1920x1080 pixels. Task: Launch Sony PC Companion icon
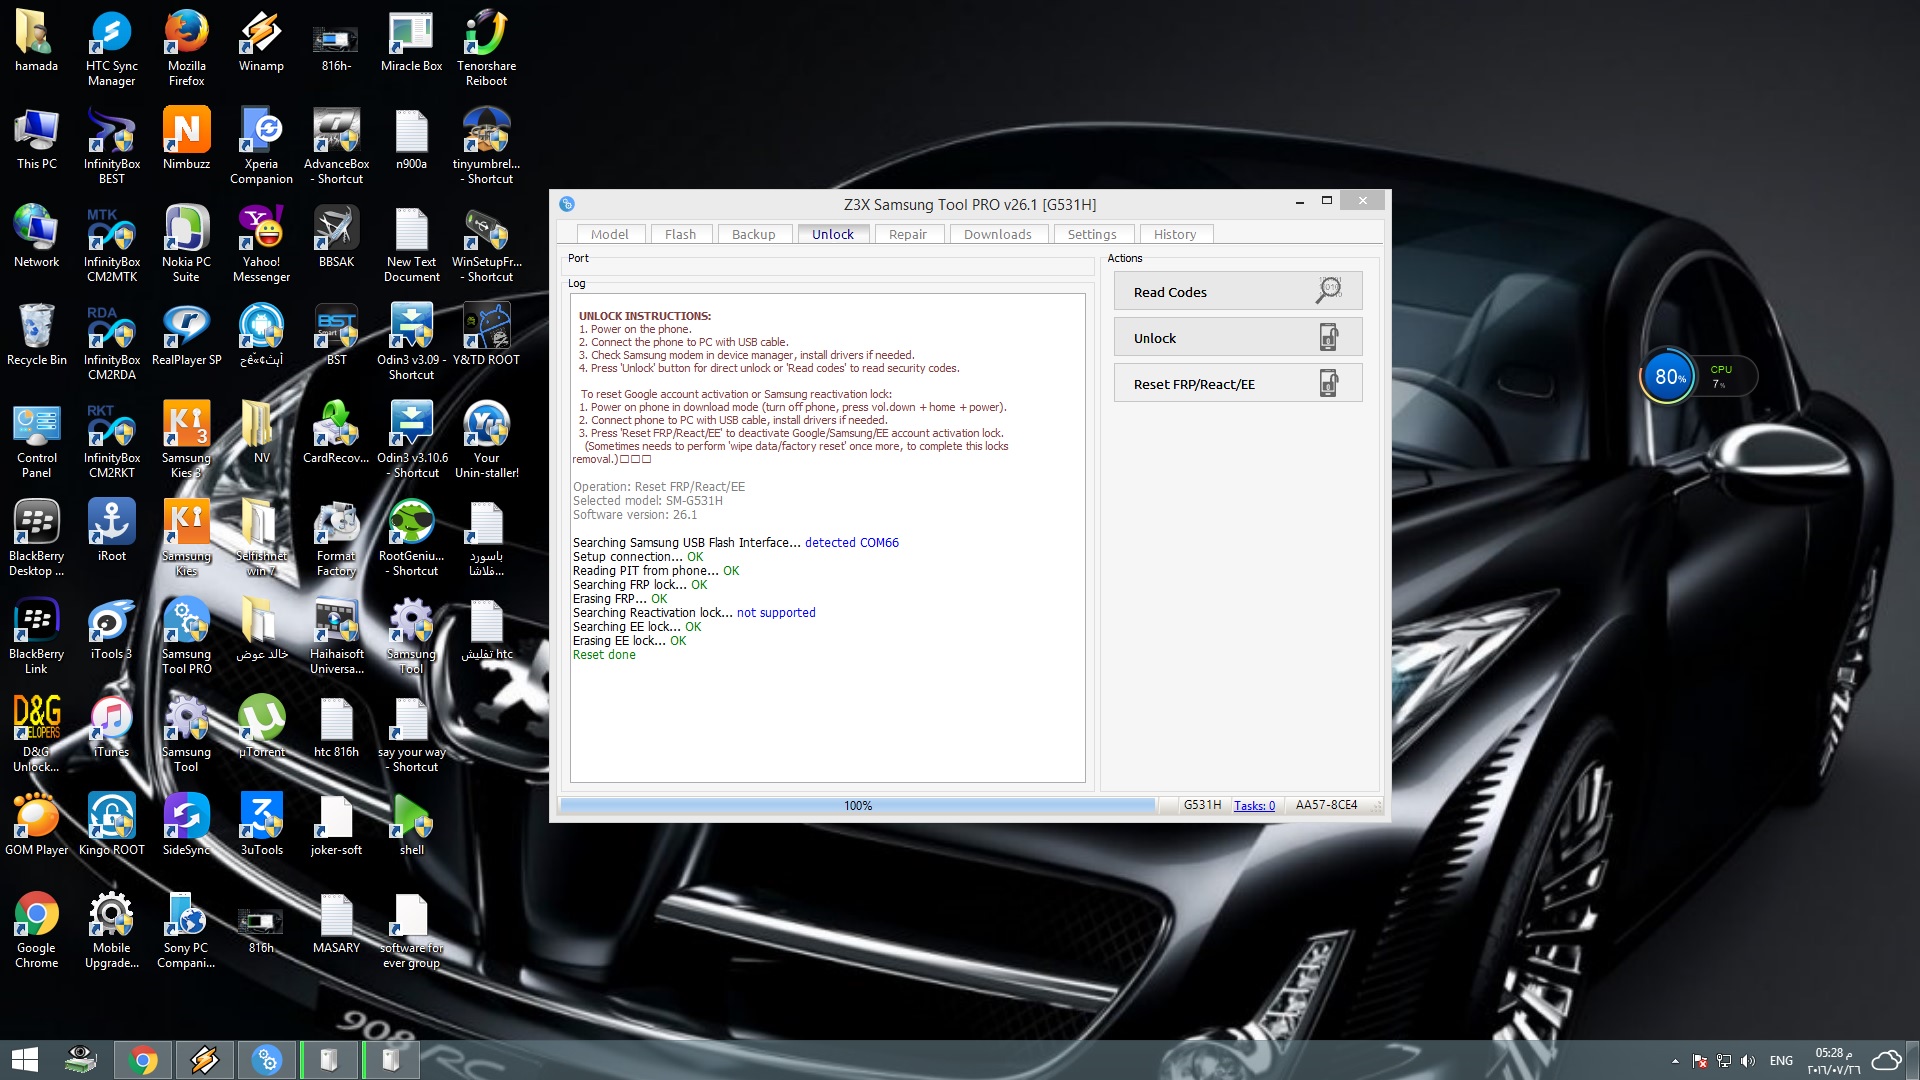pyautogui.click(x=186, y=930)
